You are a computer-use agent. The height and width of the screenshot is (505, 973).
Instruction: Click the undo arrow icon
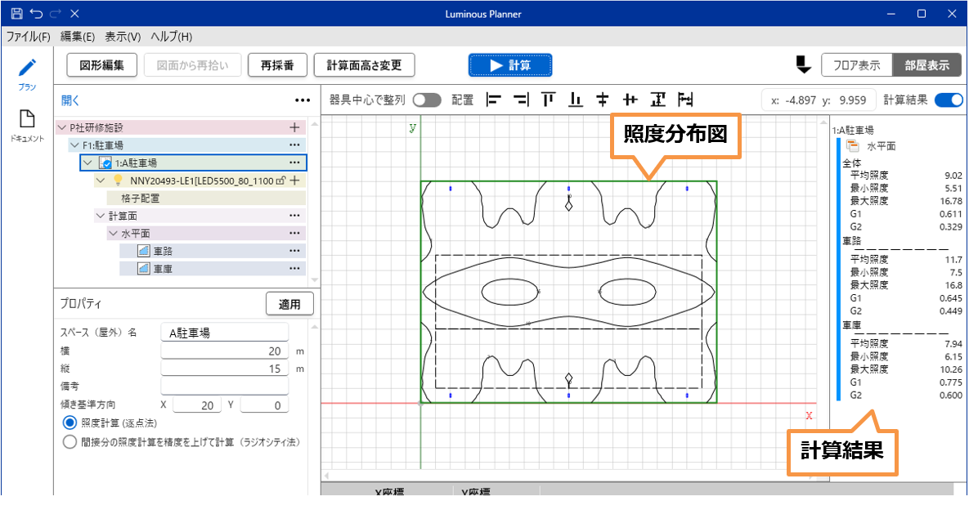click(36, 14)
